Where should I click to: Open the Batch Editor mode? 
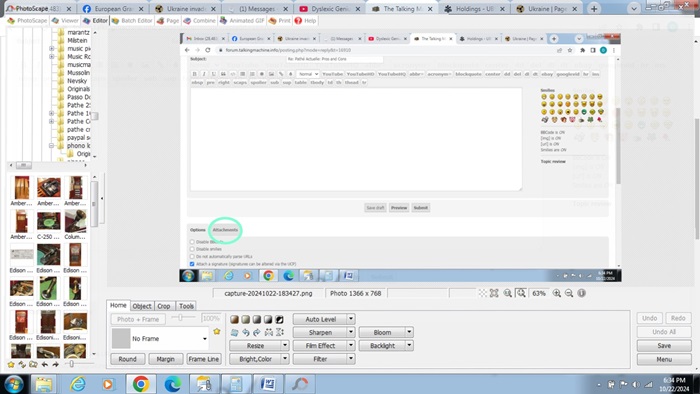(x=132, y=21)
